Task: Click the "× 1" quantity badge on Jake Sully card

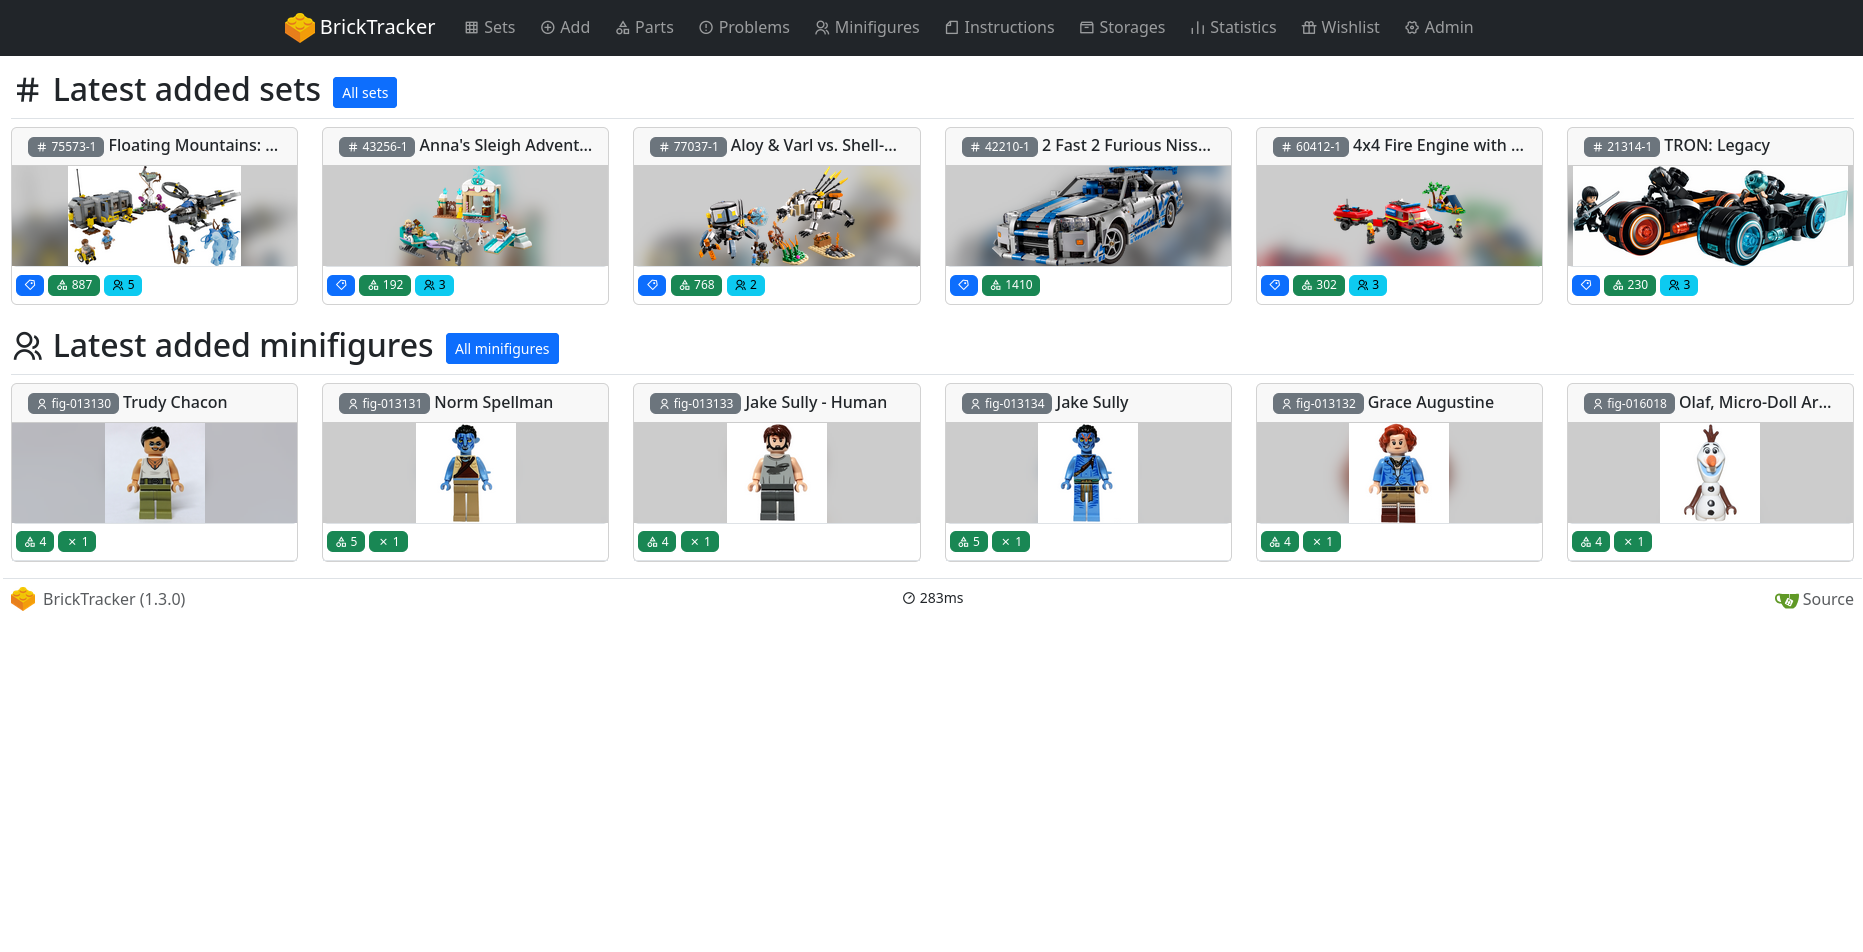Action: tap(1010, 541)
